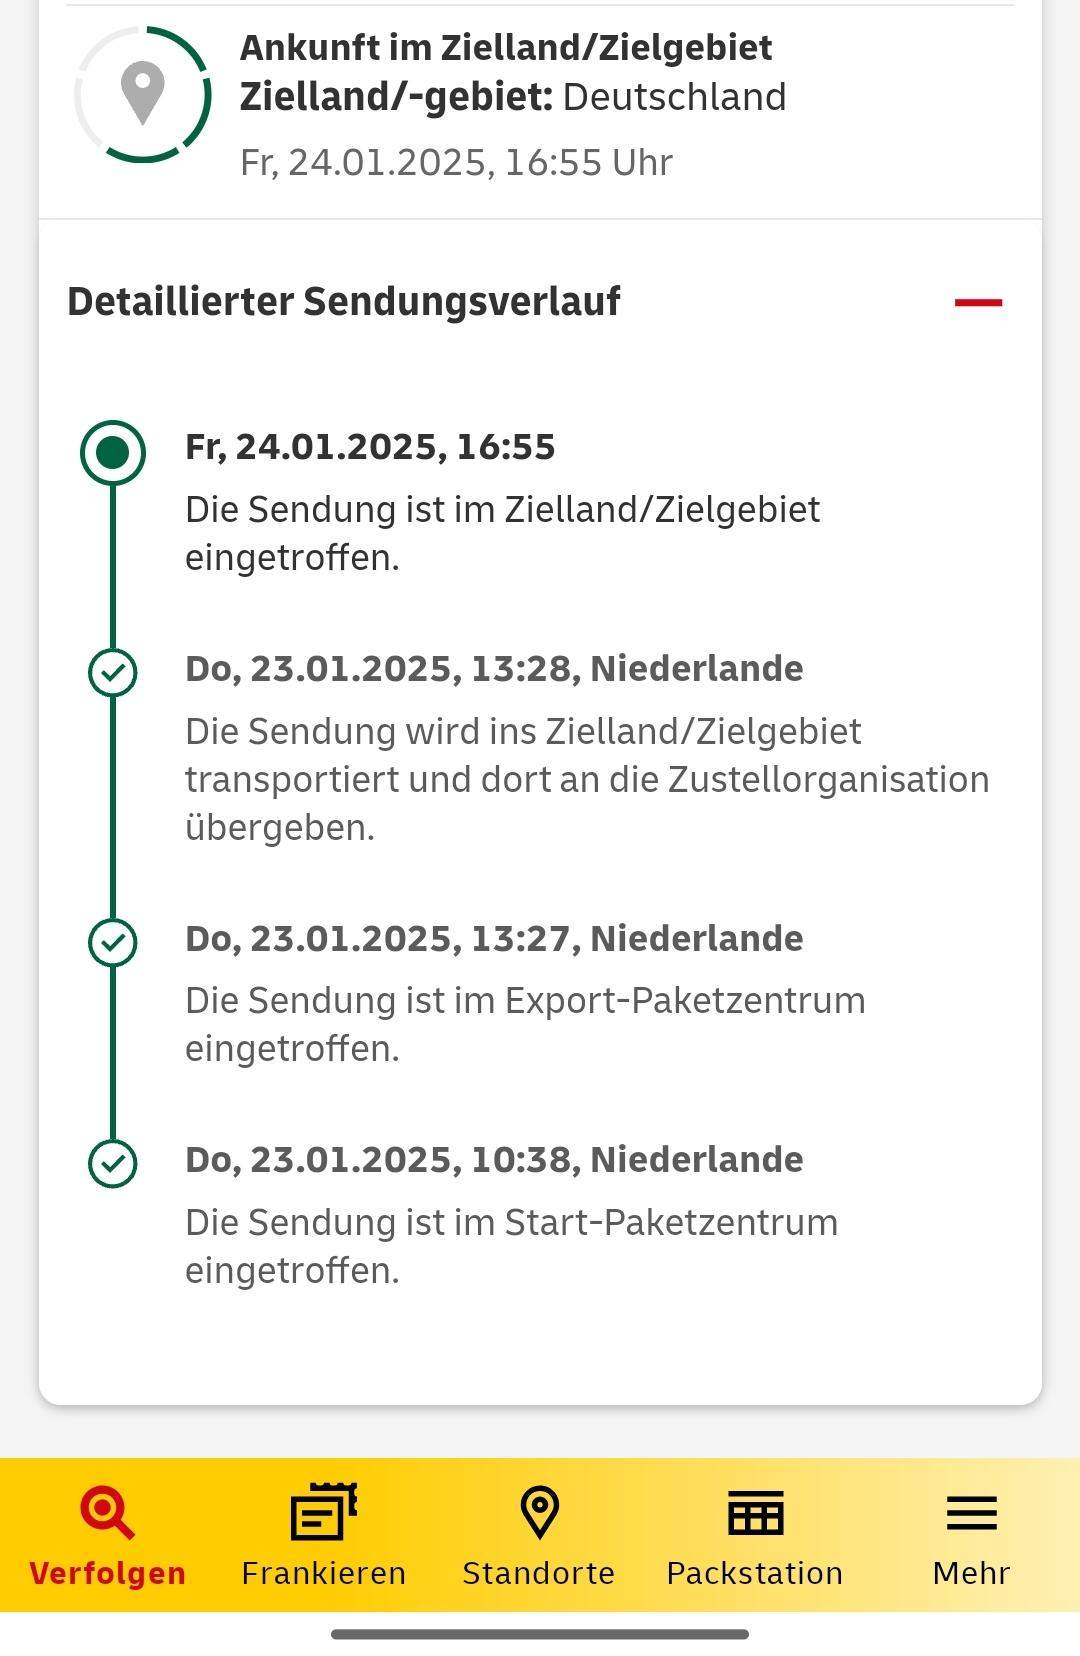Tap the Verfolgen magnifier icon
This screenshot has height=1656, width=1080.
(x=107, y=1512)
